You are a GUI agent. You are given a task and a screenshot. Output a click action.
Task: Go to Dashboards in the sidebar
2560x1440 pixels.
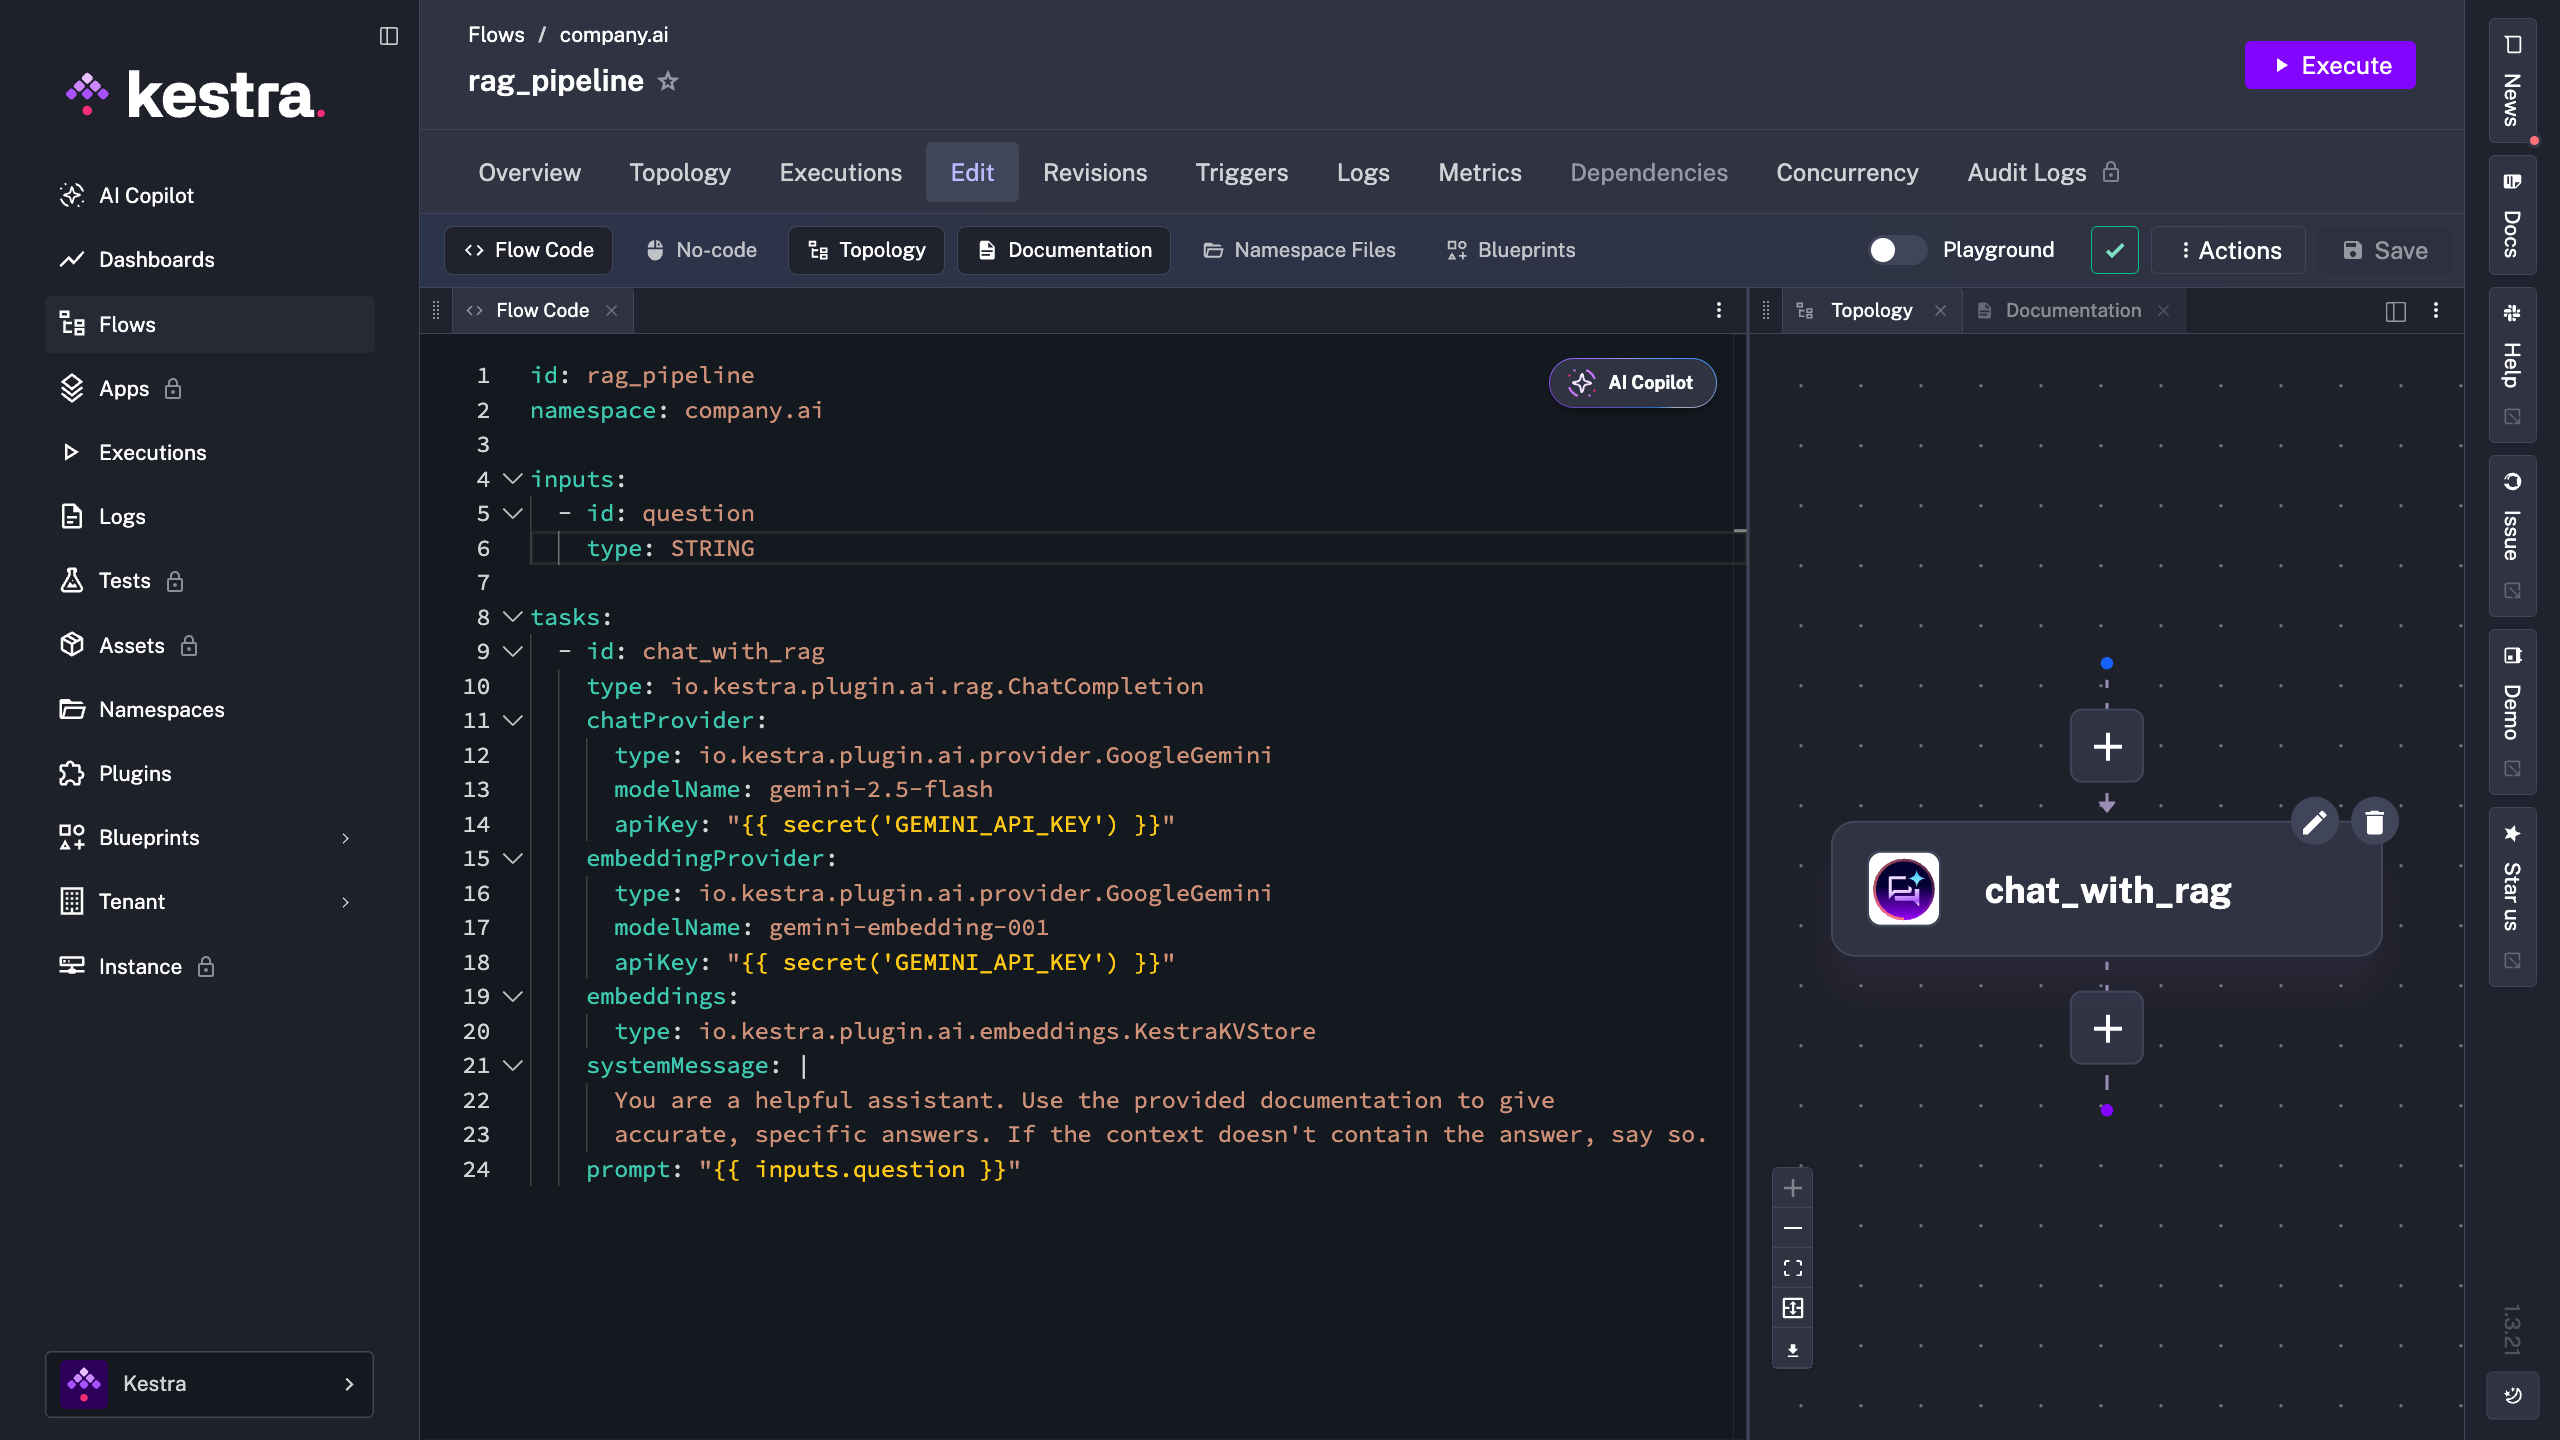210,259
